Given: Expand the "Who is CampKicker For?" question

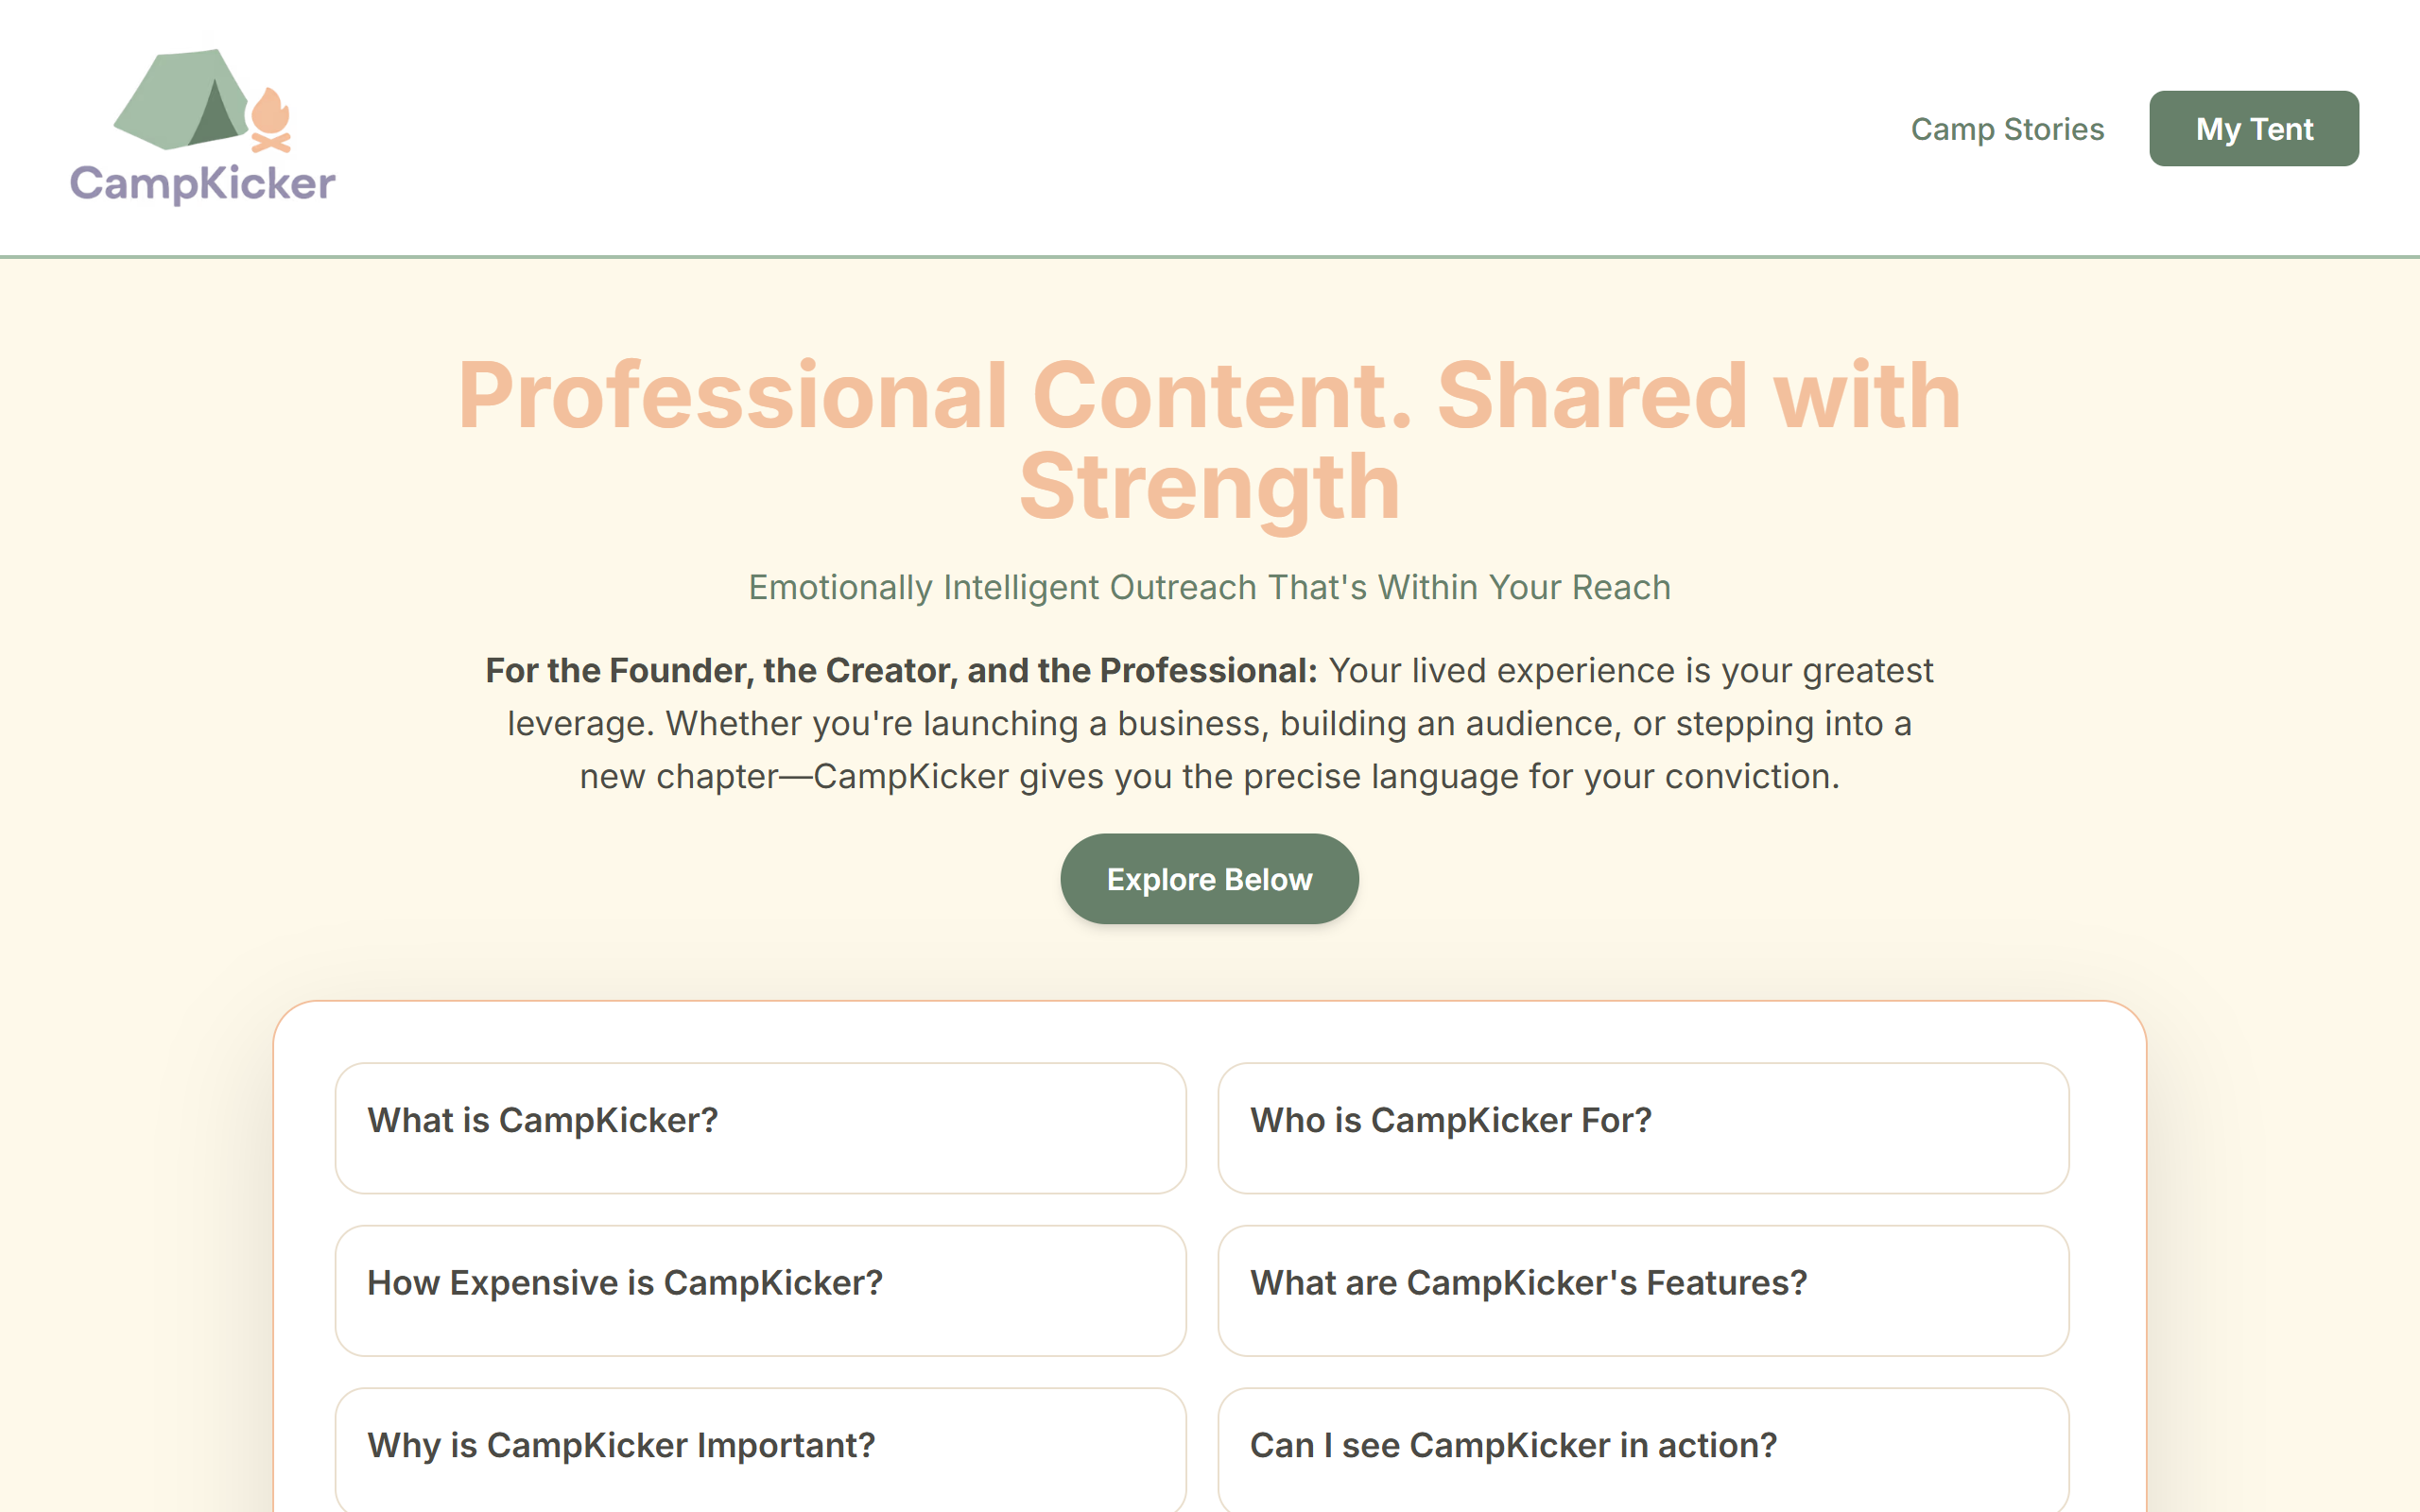Looking at the screenshot, I should (1643, 1128).
